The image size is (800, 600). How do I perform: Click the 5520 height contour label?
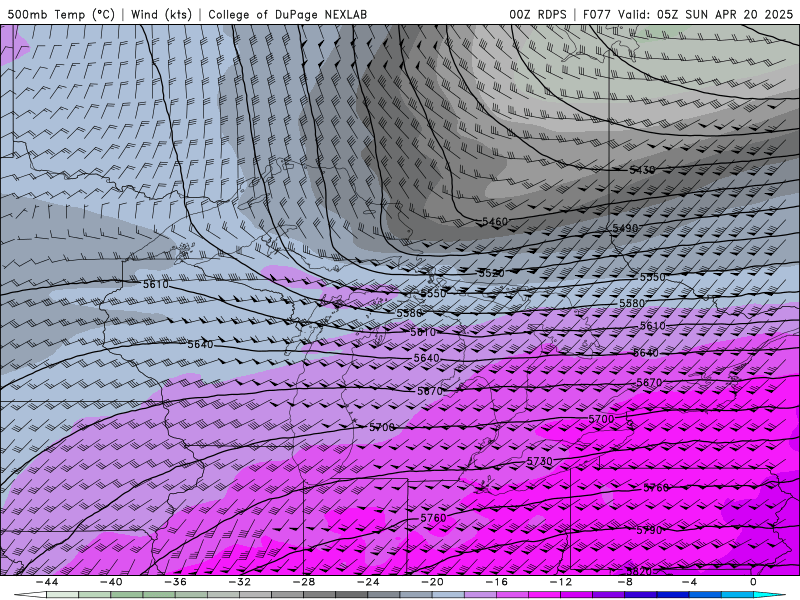(491, 273)
